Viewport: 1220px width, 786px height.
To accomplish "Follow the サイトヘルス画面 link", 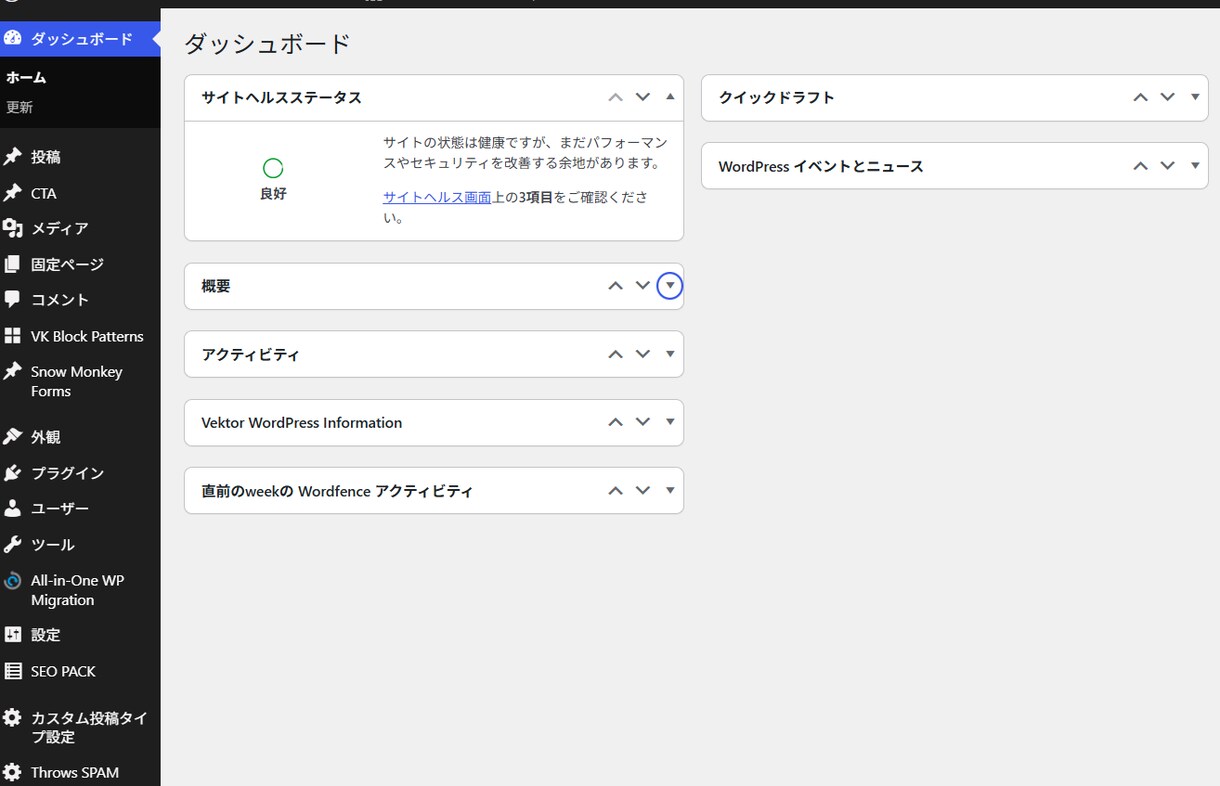I will pyautogui.click(x=437, y=197).
